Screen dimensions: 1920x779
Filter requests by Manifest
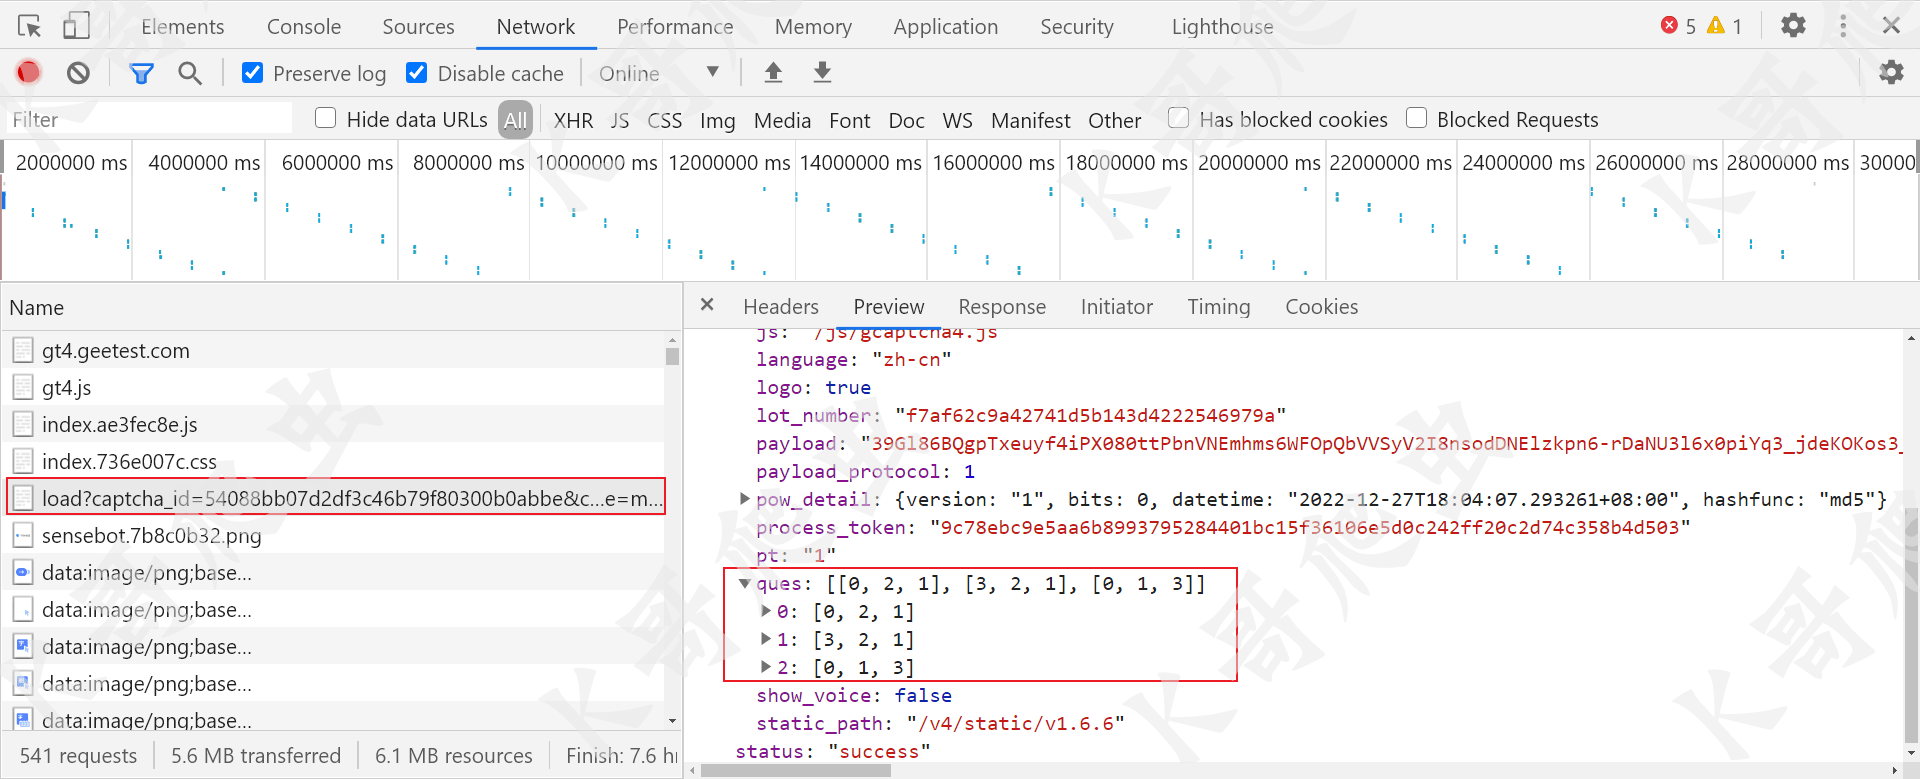pos(1031,120)
